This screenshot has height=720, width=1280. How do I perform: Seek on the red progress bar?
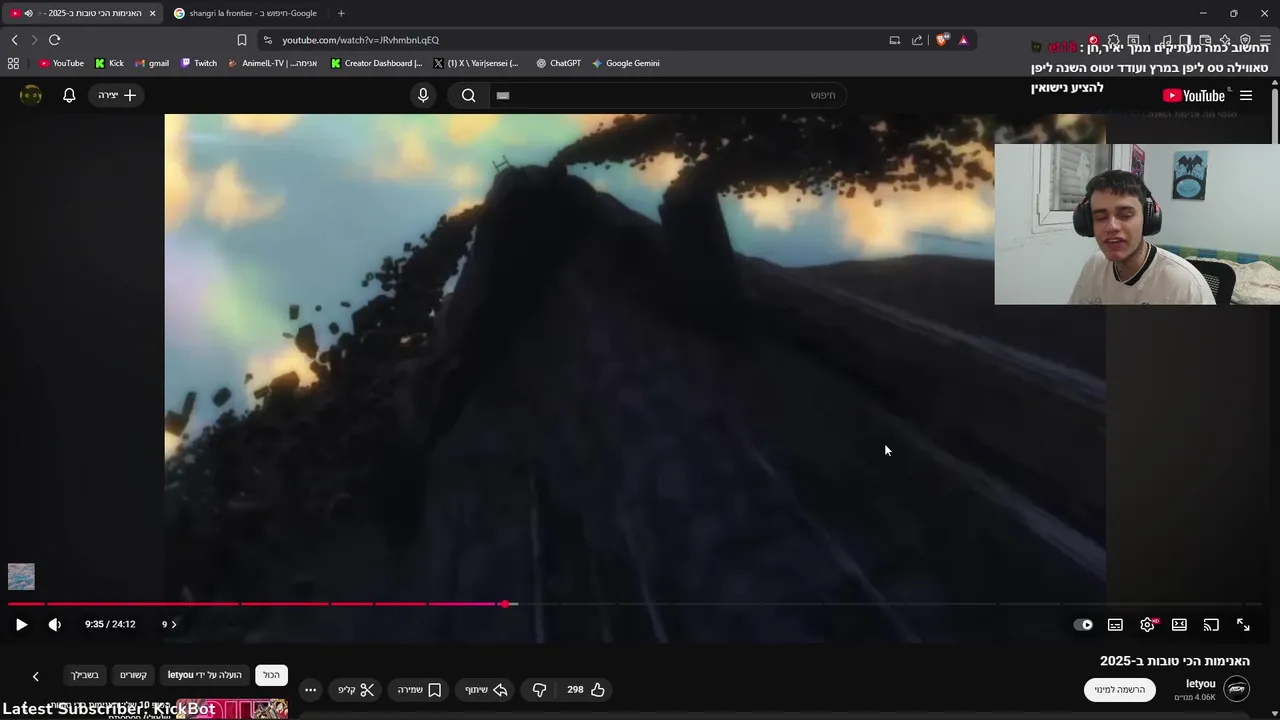pyautogui.click(x=636, y=604)
